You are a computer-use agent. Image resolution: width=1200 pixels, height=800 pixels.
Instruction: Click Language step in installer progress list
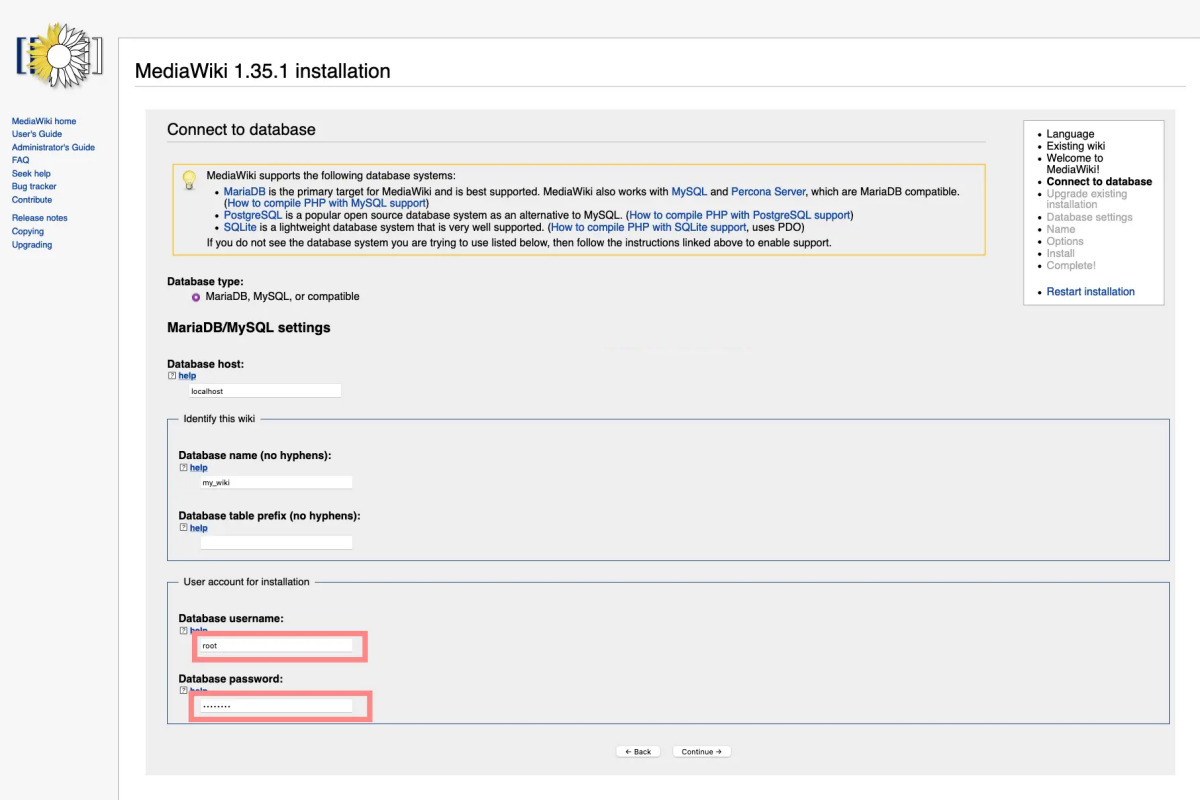click(x=1070, y=134)
